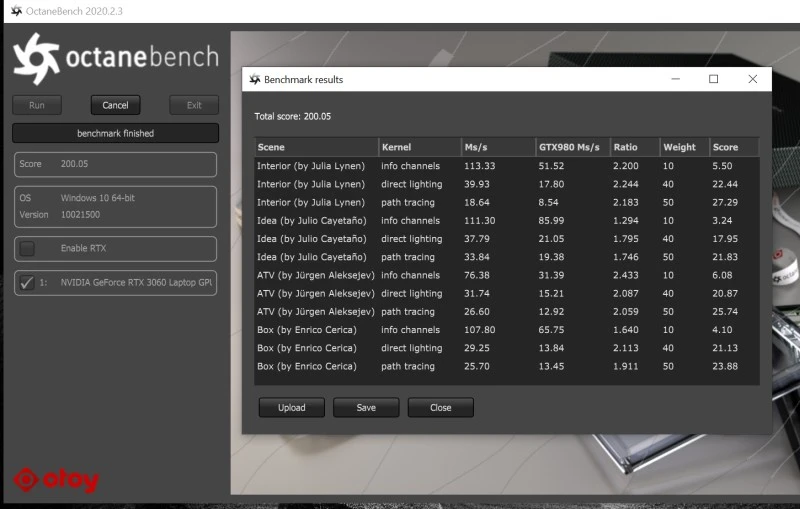The width and height of the screenshot is (800, 509).
Task: Select the Box info channels row
Action: [507, 330]
